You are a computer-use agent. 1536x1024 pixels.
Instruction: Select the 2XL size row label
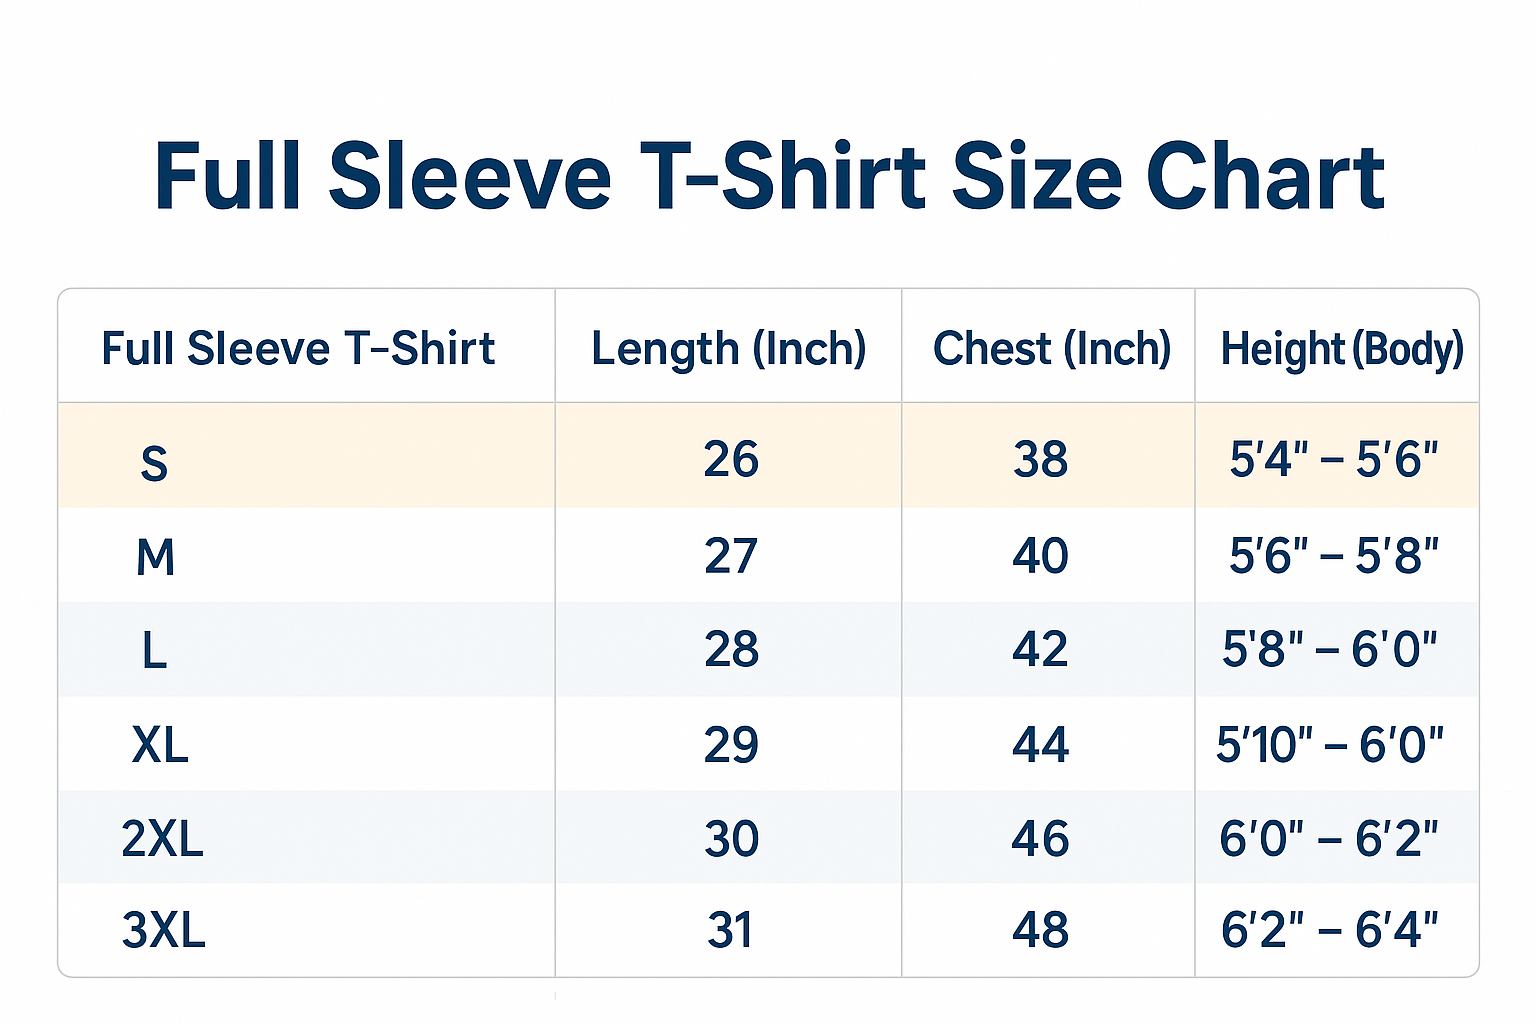point(162,838)
